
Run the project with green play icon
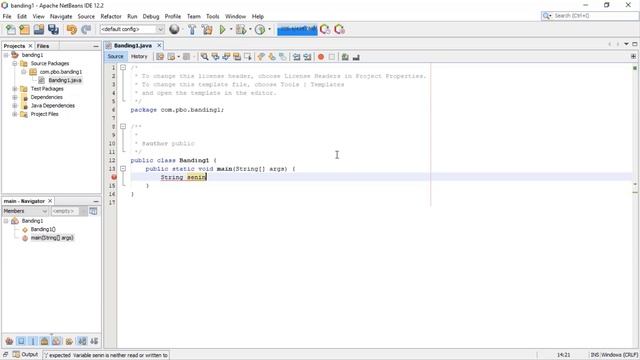pyautogui.click(x=222, y=29)
